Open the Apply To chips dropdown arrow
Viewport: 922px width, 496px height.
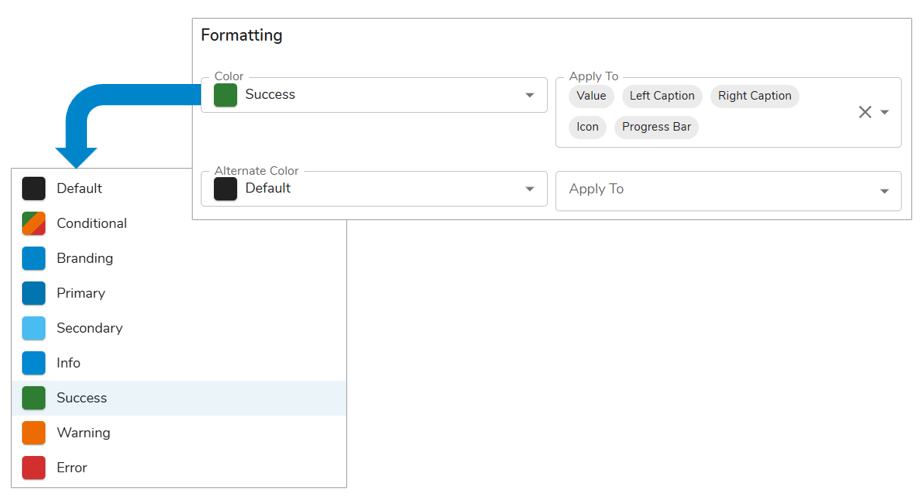pyautogui.click(x=885, y=113)
